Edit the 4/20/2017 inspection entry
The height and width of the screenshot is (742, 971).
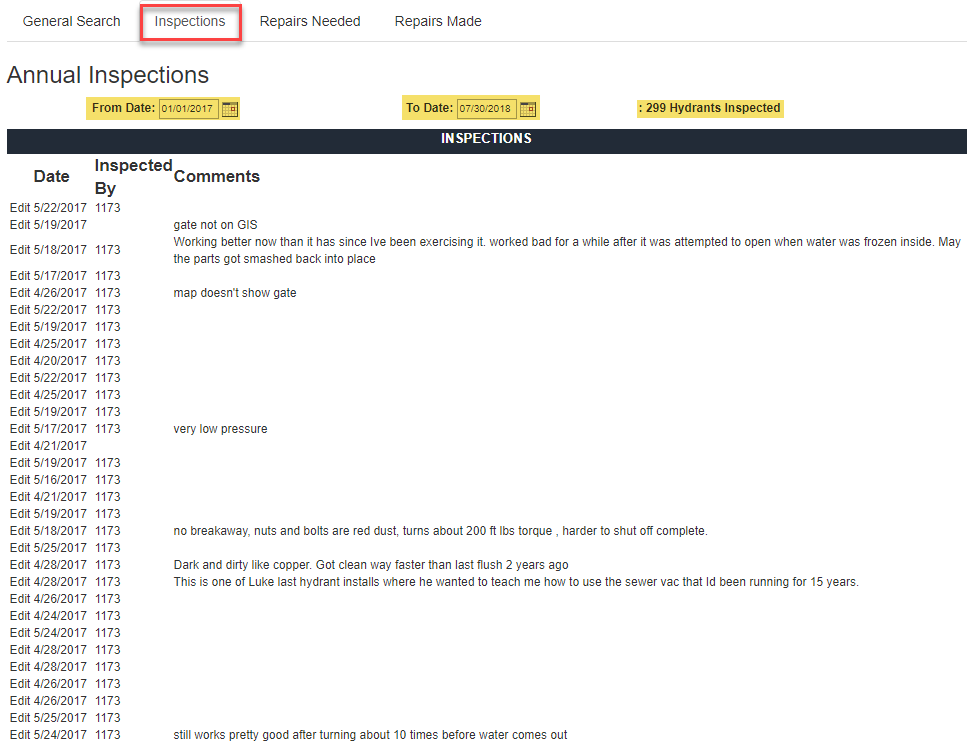[x=20, y=360]
